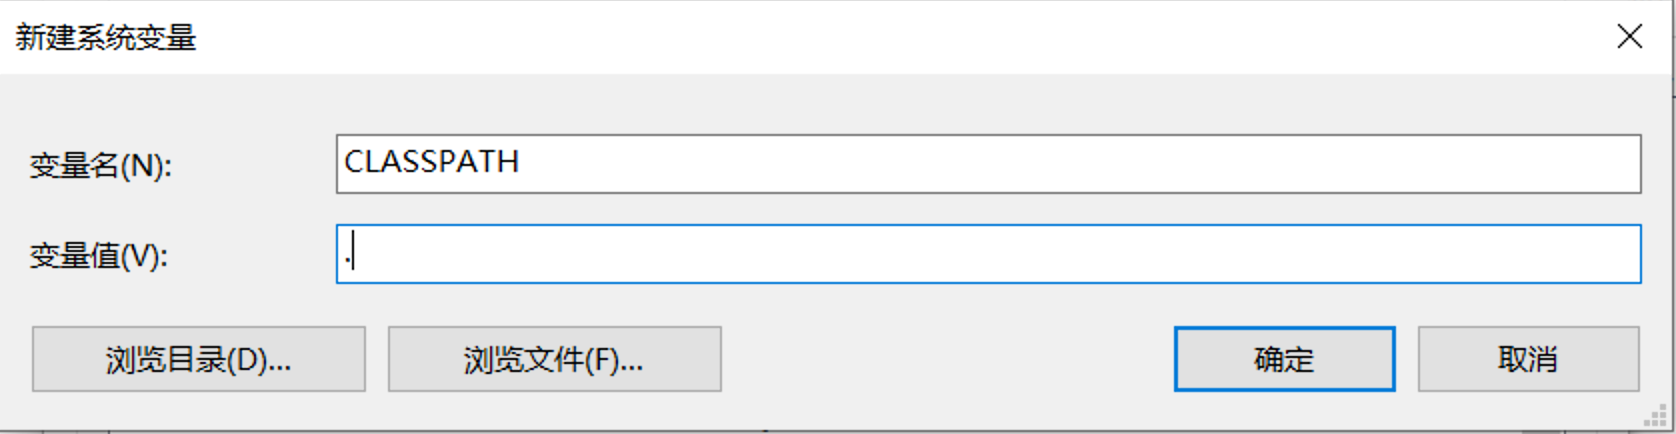Screen dimensions: 1676x434
Task: Click gray gap between 浏览文件 and 确定
Action: pos(947,359)
